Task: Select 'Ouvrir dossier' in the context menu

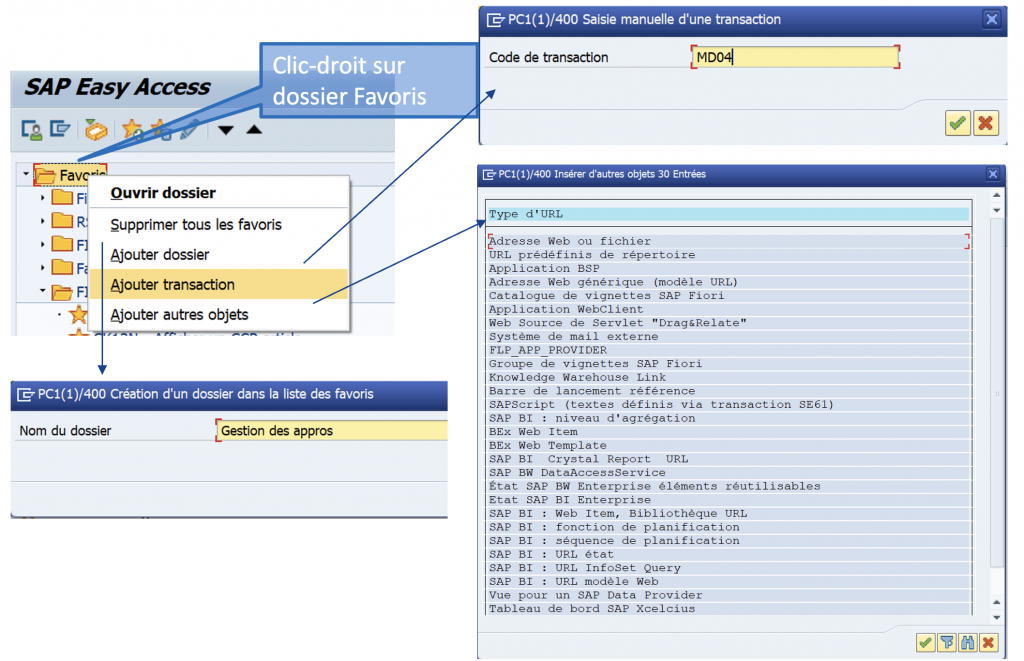Action: tap(162, 193)
